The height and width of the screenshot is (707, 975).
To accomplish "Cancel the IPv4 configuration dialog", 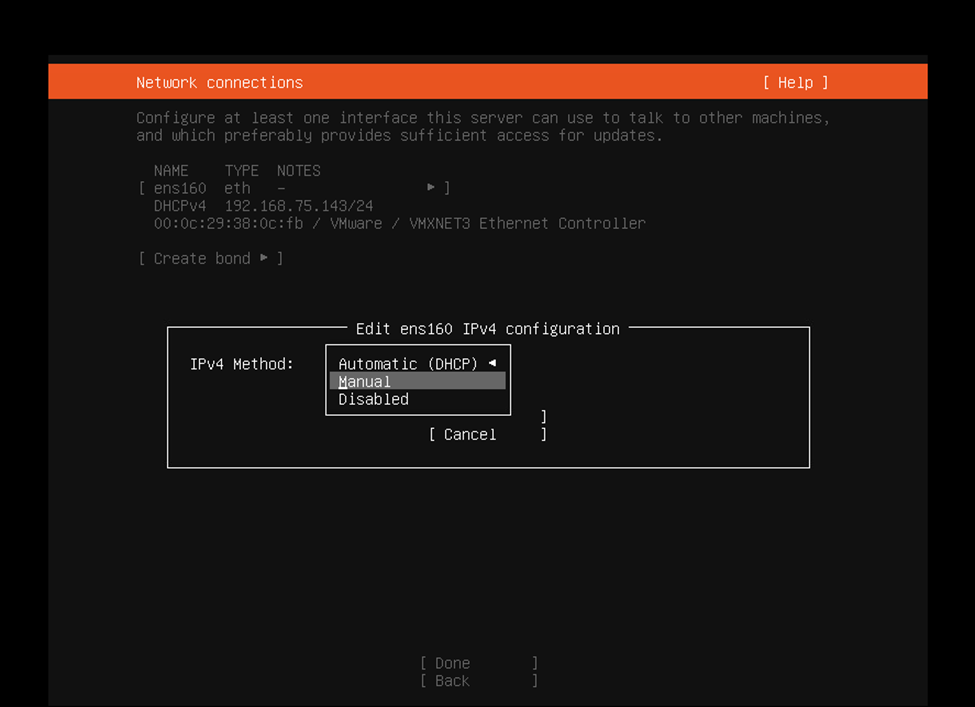I will click(488, 435).
